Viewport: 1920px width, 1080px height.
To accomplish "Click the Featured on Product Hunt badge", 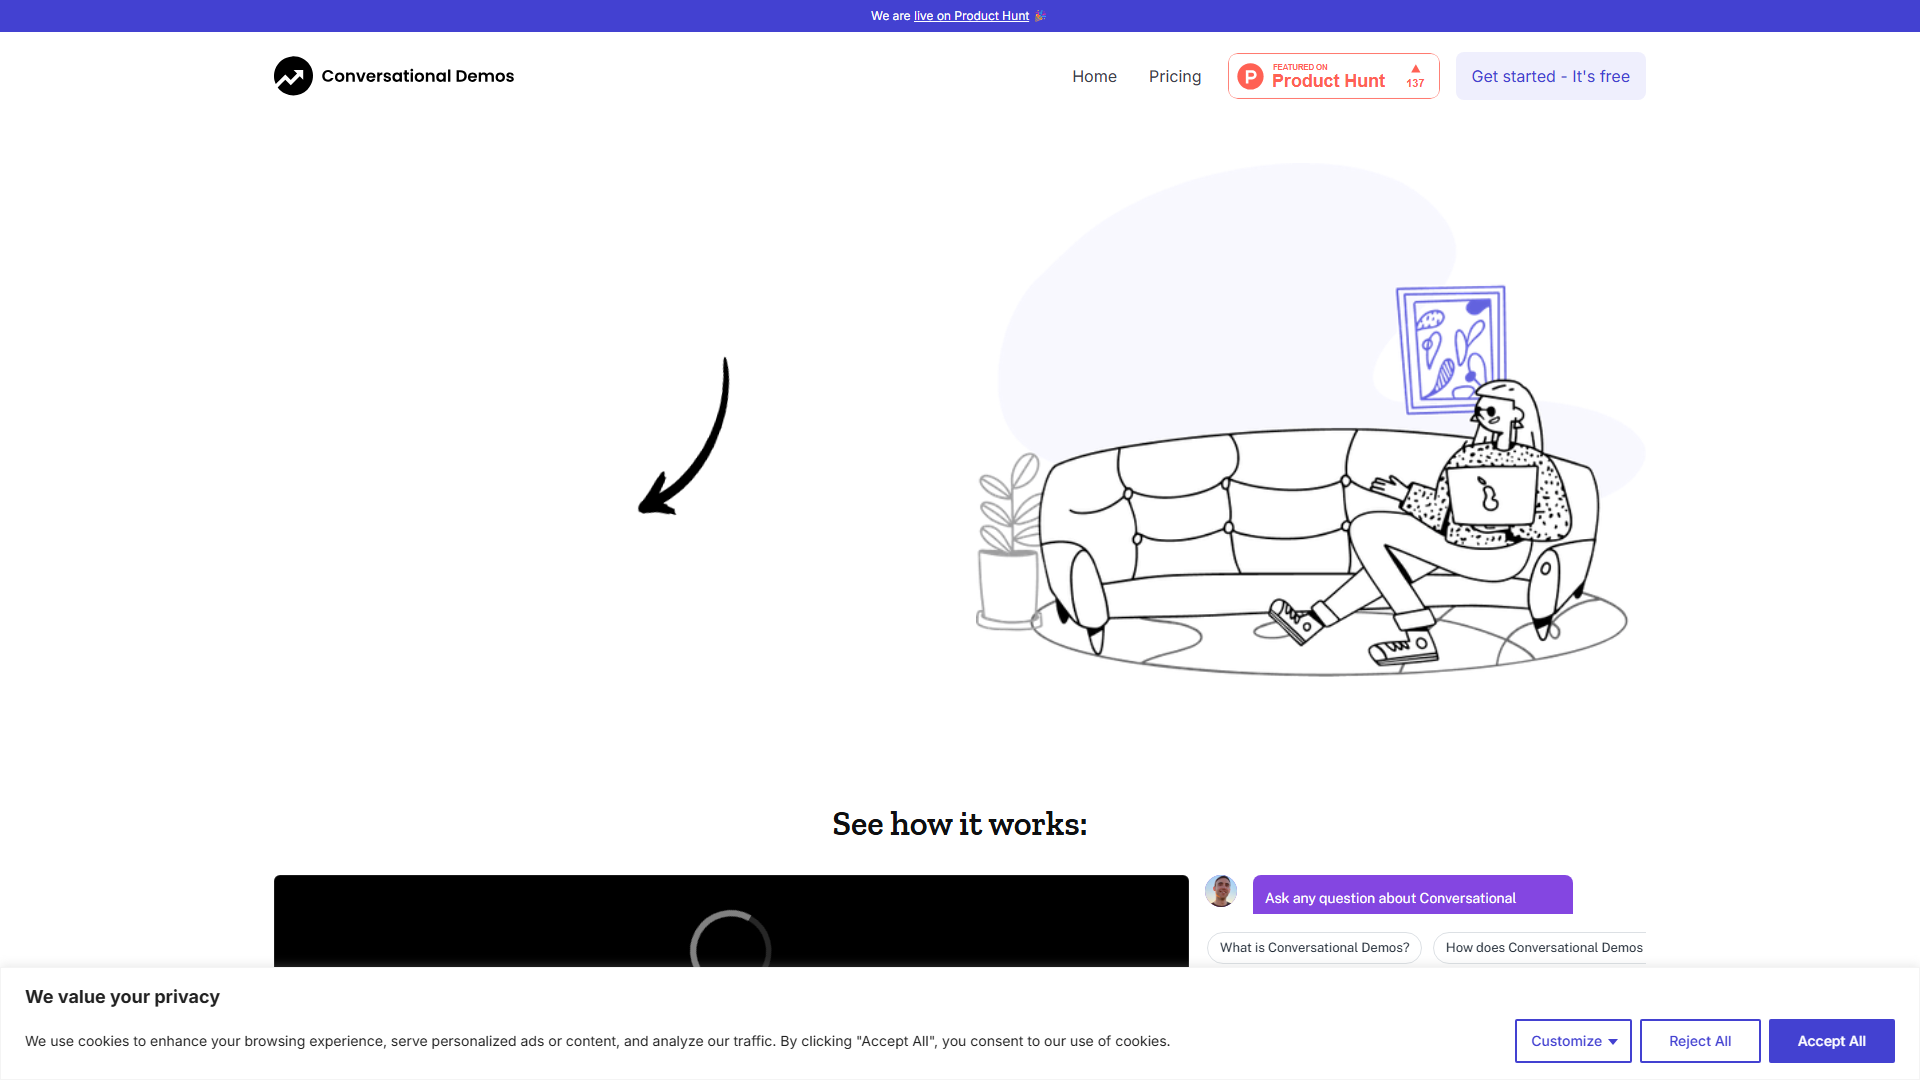I will click(x=1333, y=75).
